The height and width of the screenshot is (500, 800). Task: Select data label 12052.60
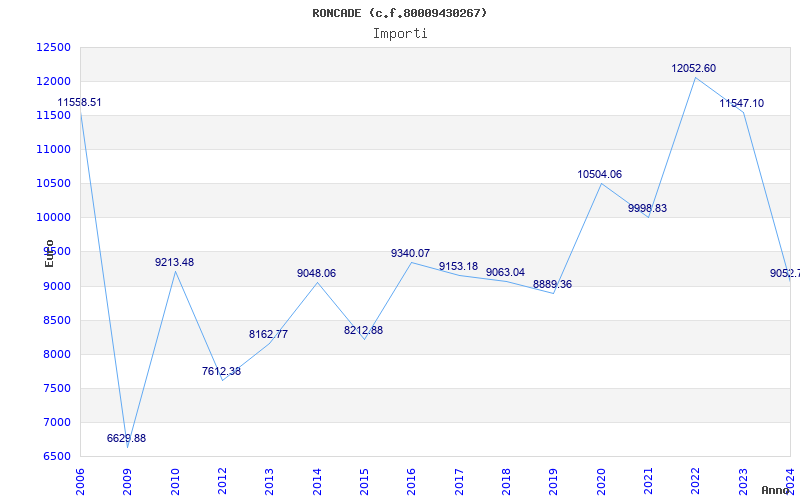pyautogui.click(x=693, y=68)
